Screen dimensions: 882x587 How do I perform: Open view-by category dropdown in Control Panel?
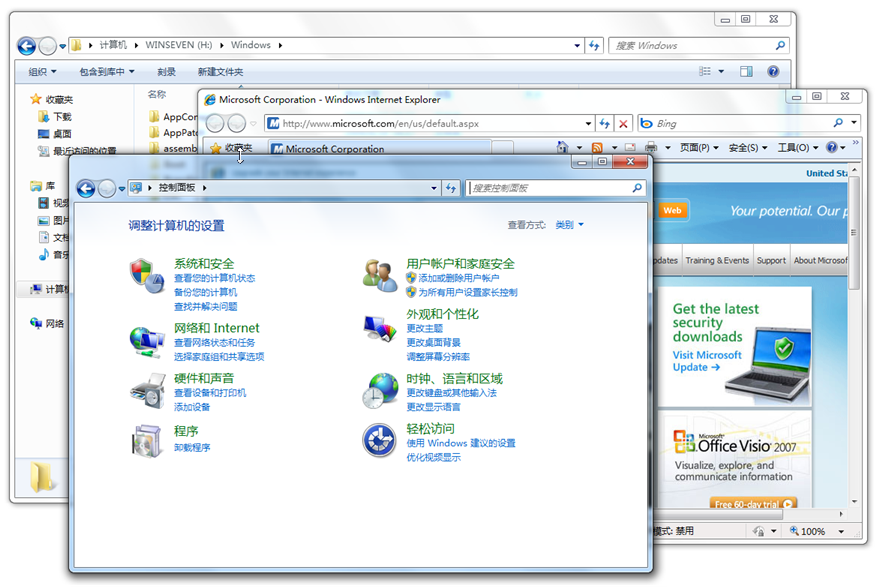point(570,225)
